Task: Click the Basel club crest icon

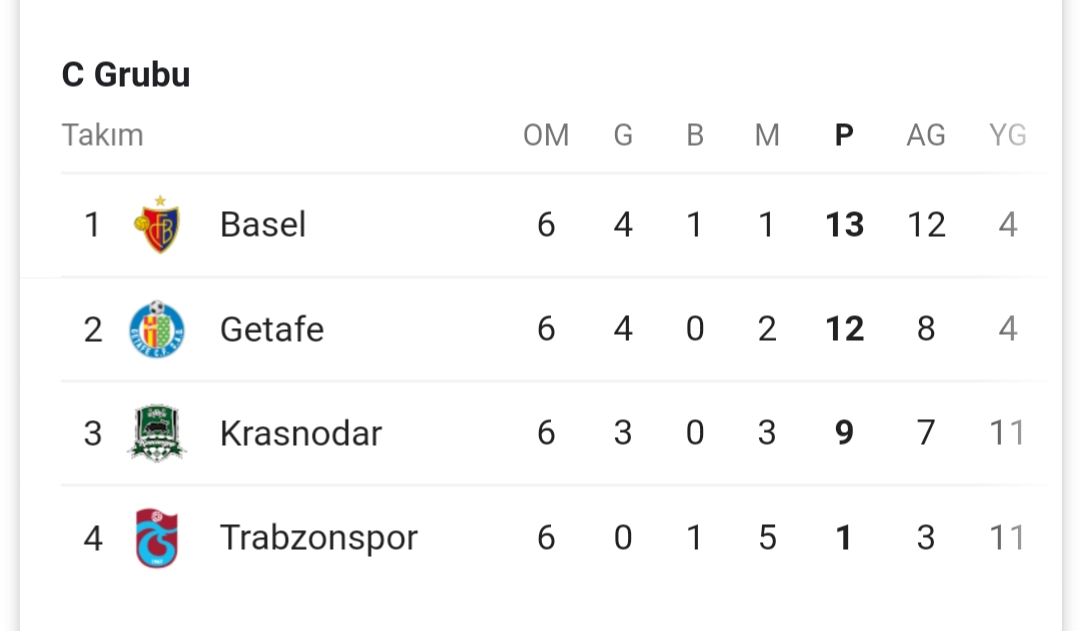Action: [158, 224]
